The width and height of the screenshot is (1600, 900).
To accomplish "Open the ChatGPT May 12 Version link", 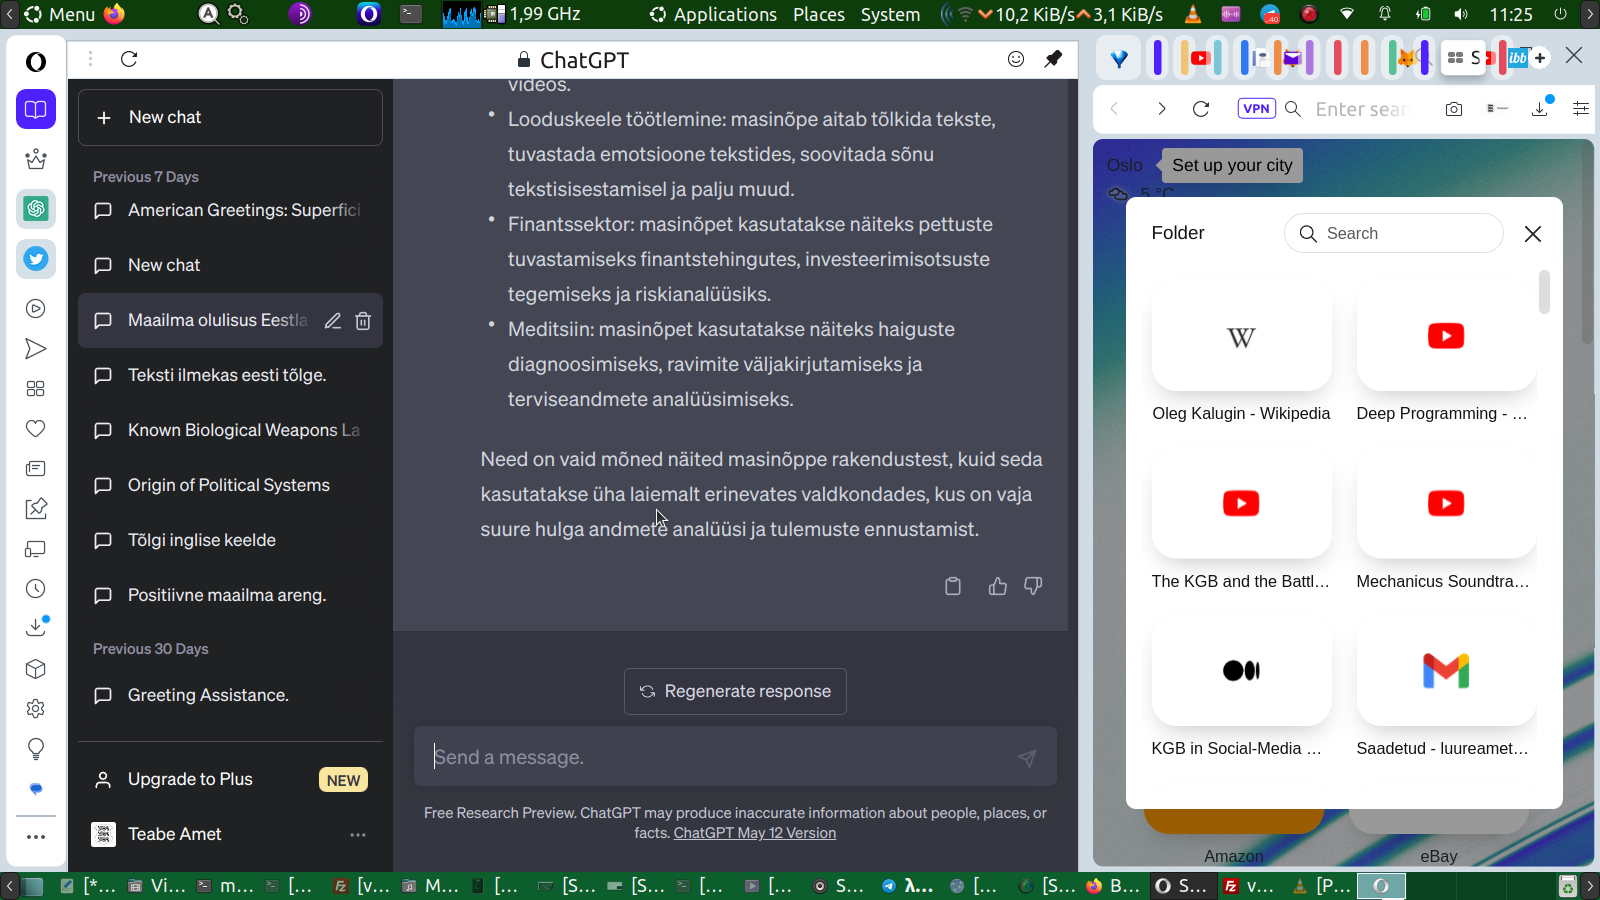I will point(755,833).
